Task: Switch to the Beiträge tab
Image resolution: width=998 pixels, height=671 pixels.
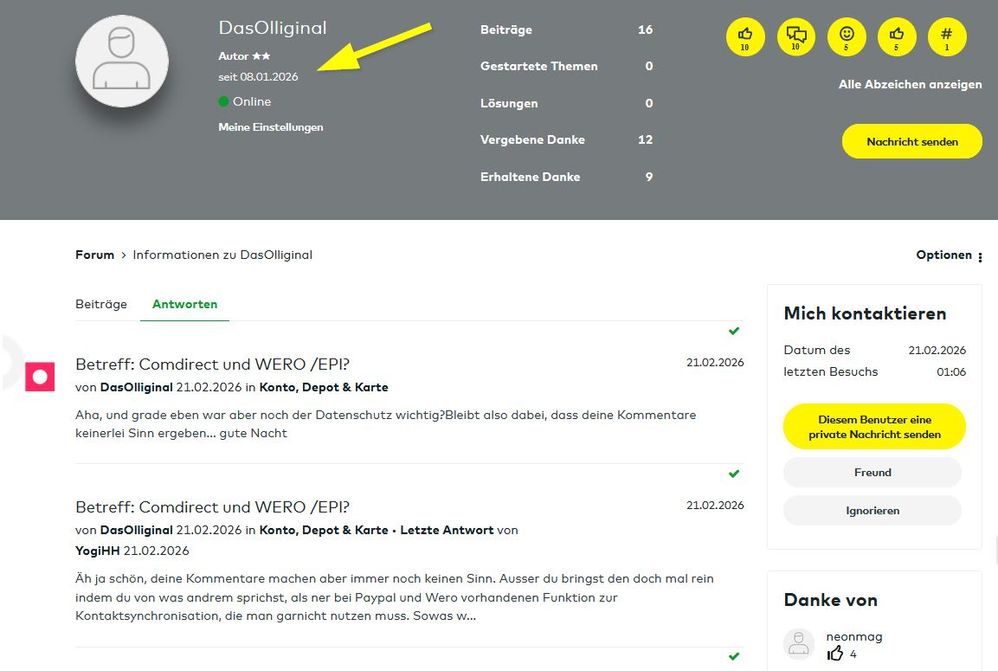Action: 101,304
